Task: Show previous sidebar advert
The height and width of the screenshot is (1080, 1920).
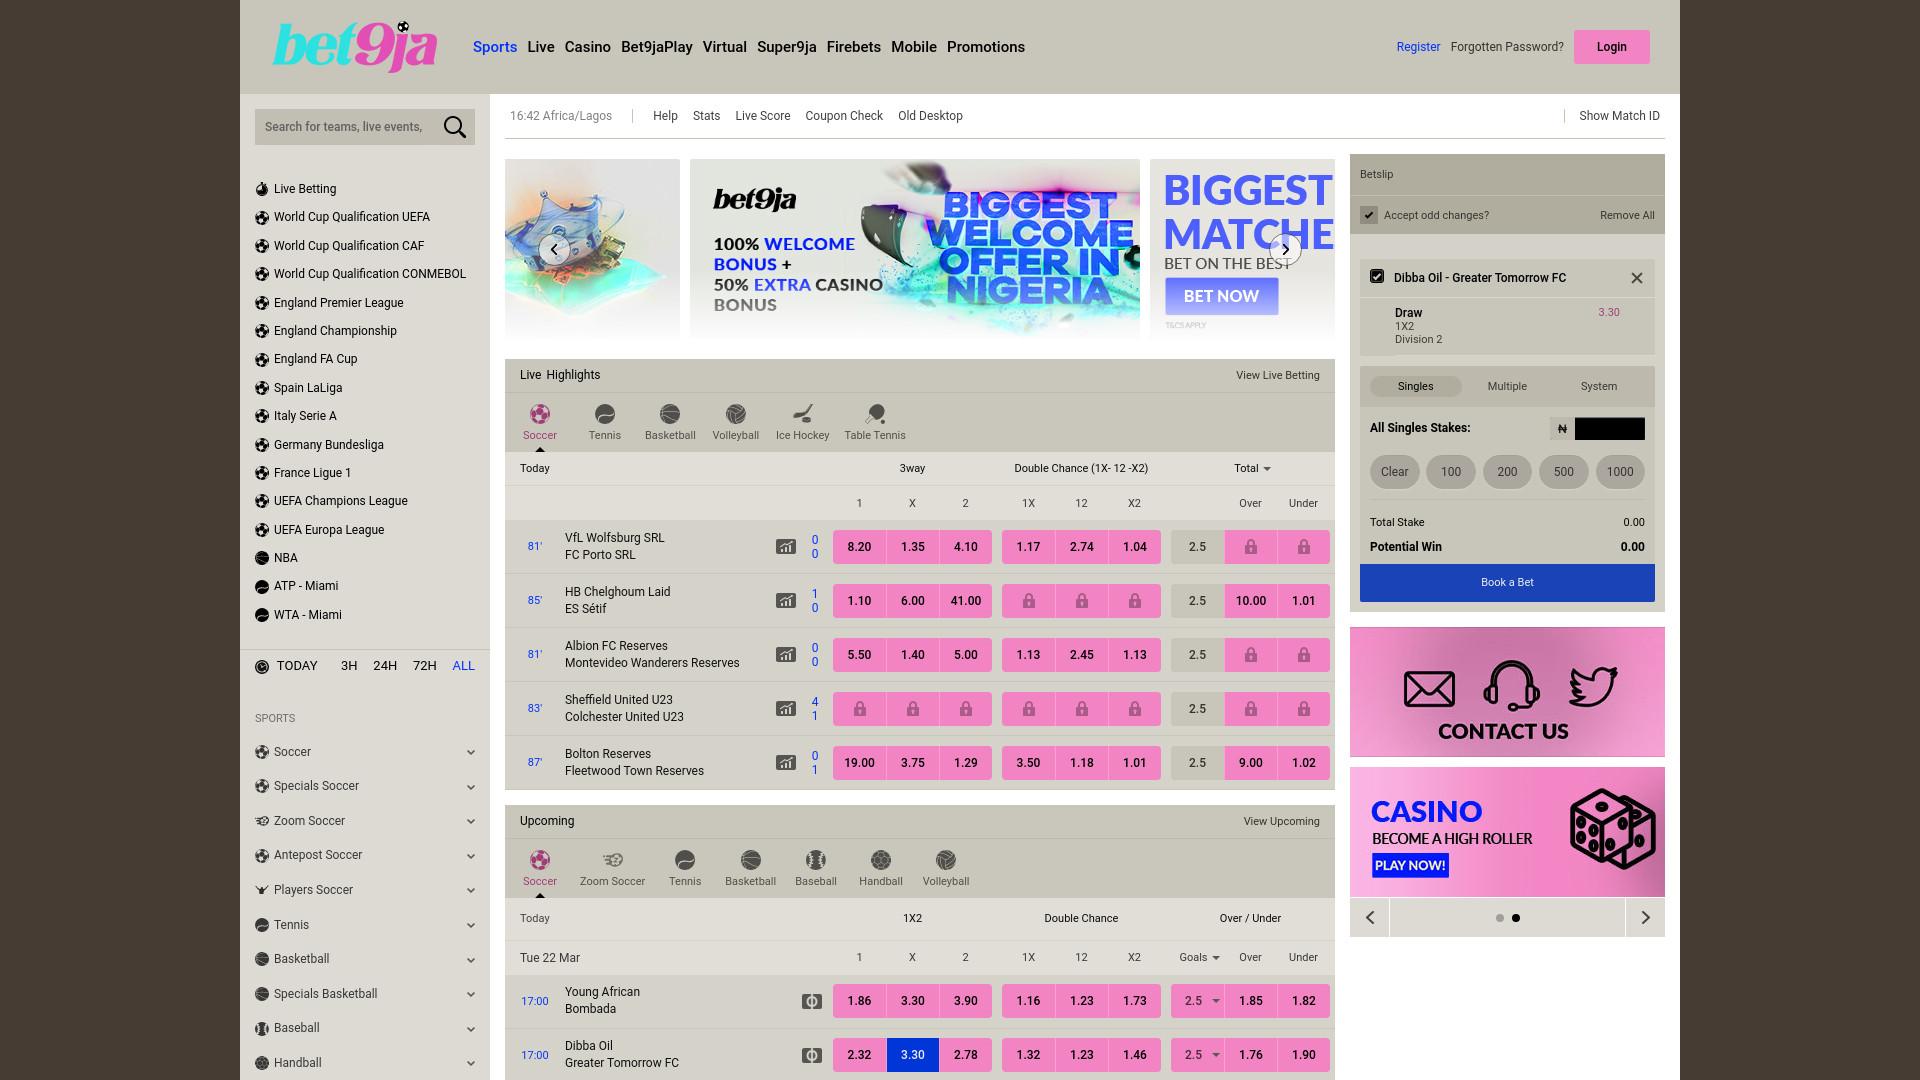Action: pyautogui.click(x=1370, y=917)
